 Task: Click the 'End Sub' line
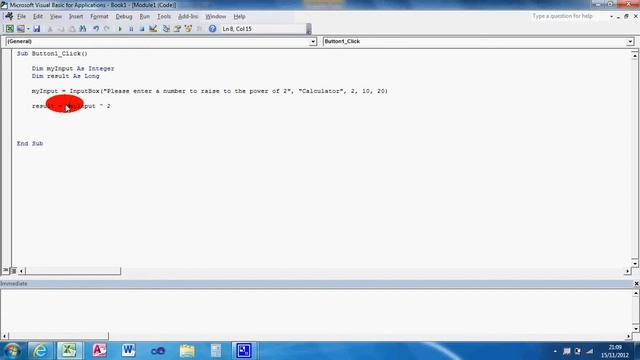coord(30,143)
